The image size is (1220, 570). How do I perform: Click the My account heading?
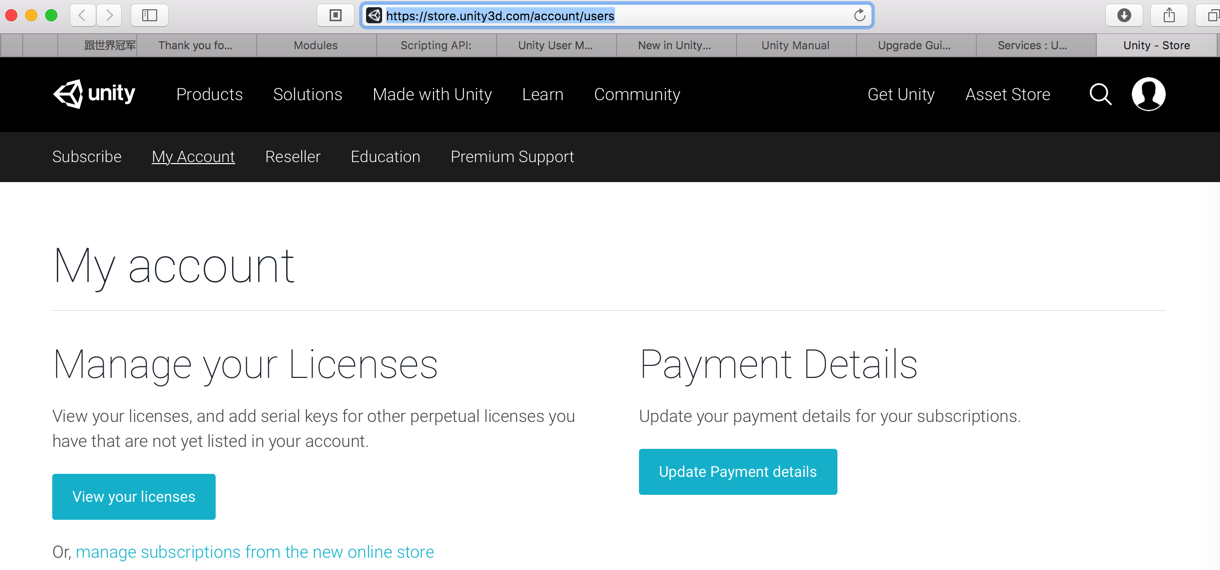pyautogui.click(x=174, y=267)
